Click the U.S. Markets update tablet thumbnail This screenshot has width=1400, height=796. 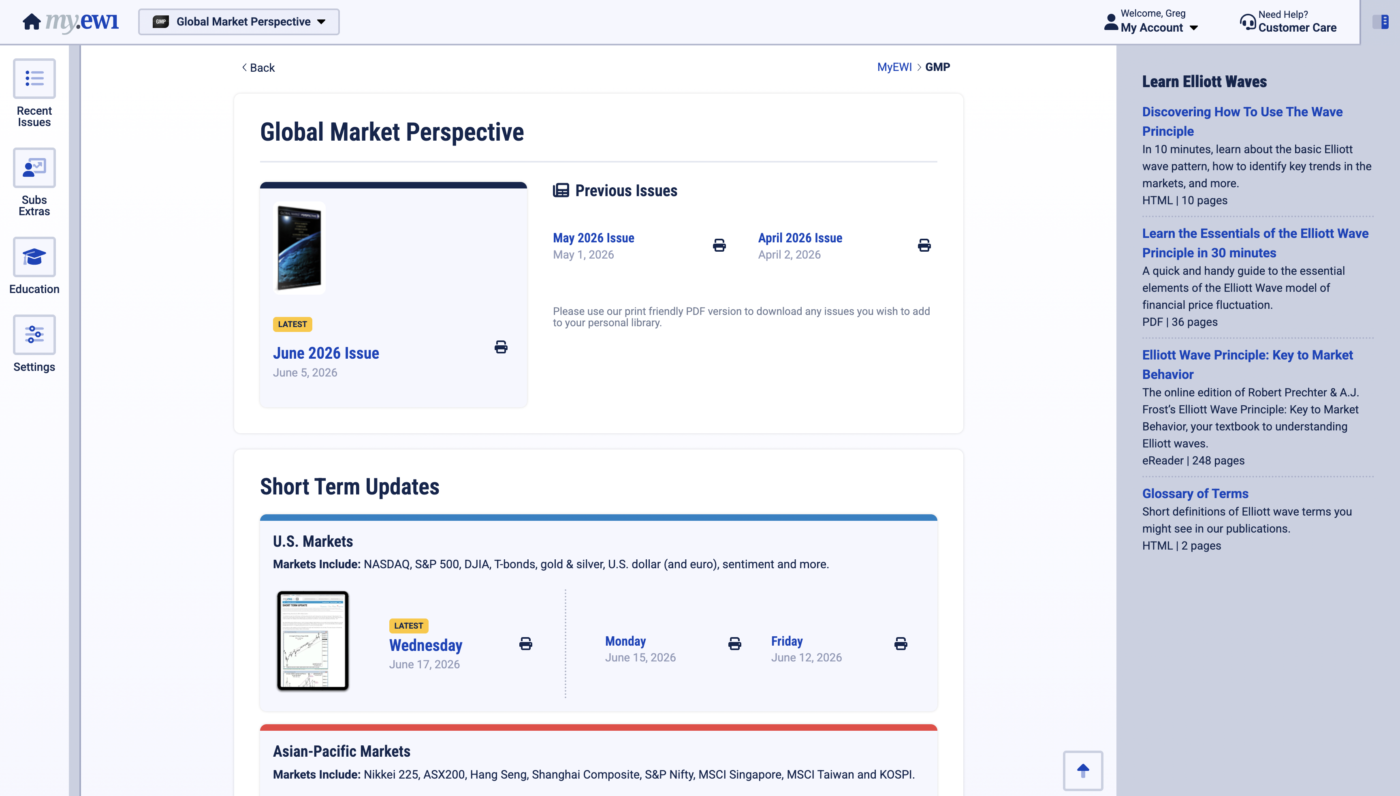click(313, 641)
